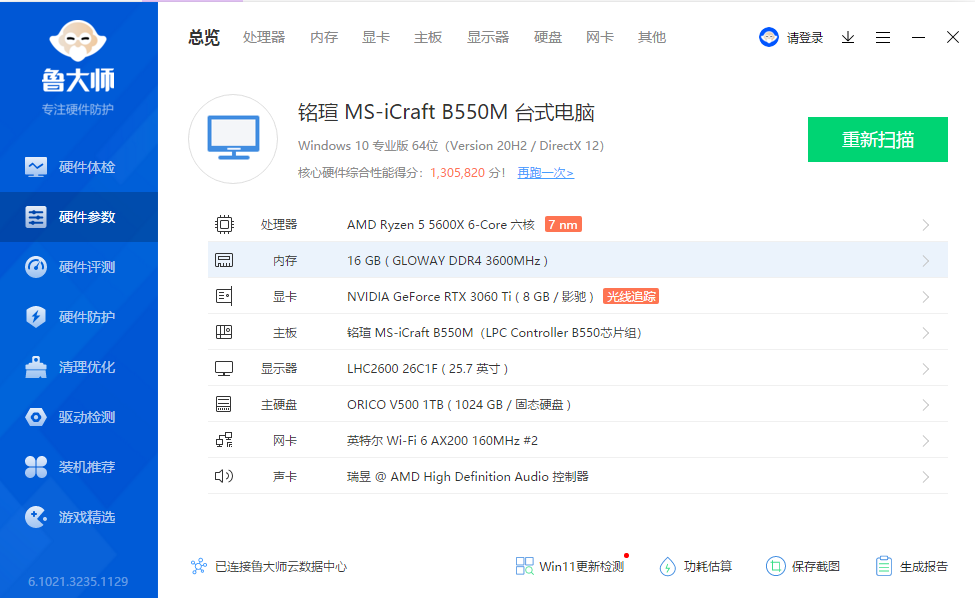Click the Win11 update check icon
The width and height of the screenshot is (975, 598).
click(x=524, y=566)
